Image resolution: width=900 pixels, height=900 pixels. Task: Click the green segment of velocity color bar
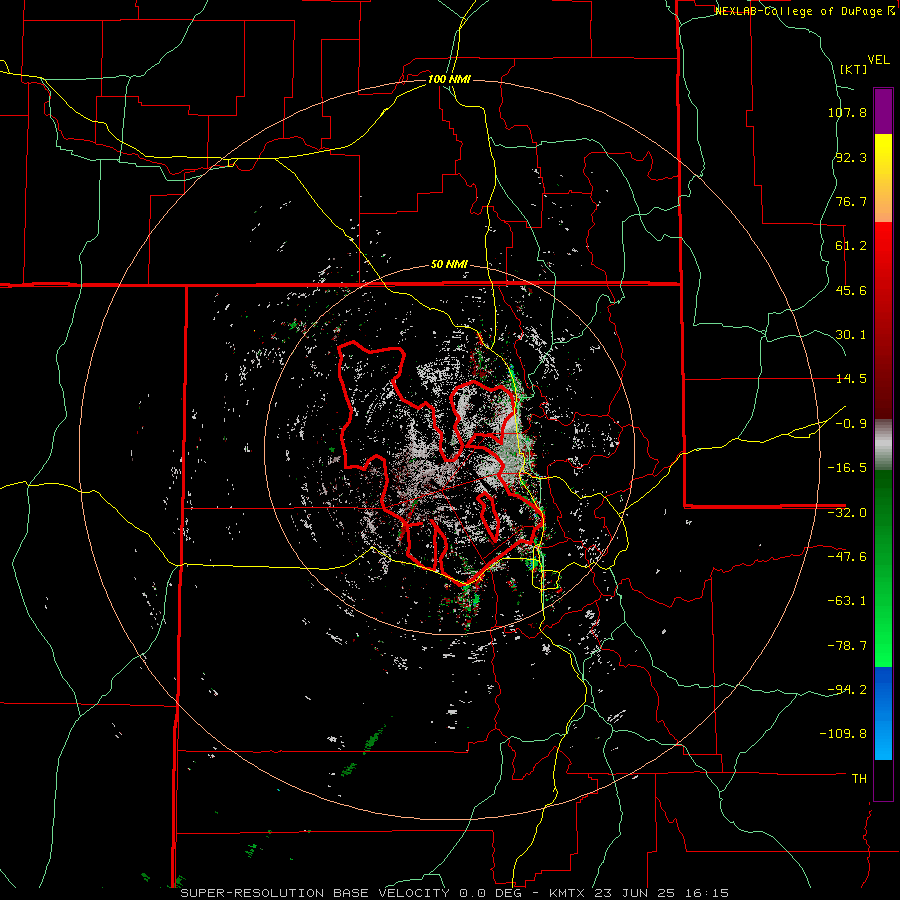(x=883, y=568)
